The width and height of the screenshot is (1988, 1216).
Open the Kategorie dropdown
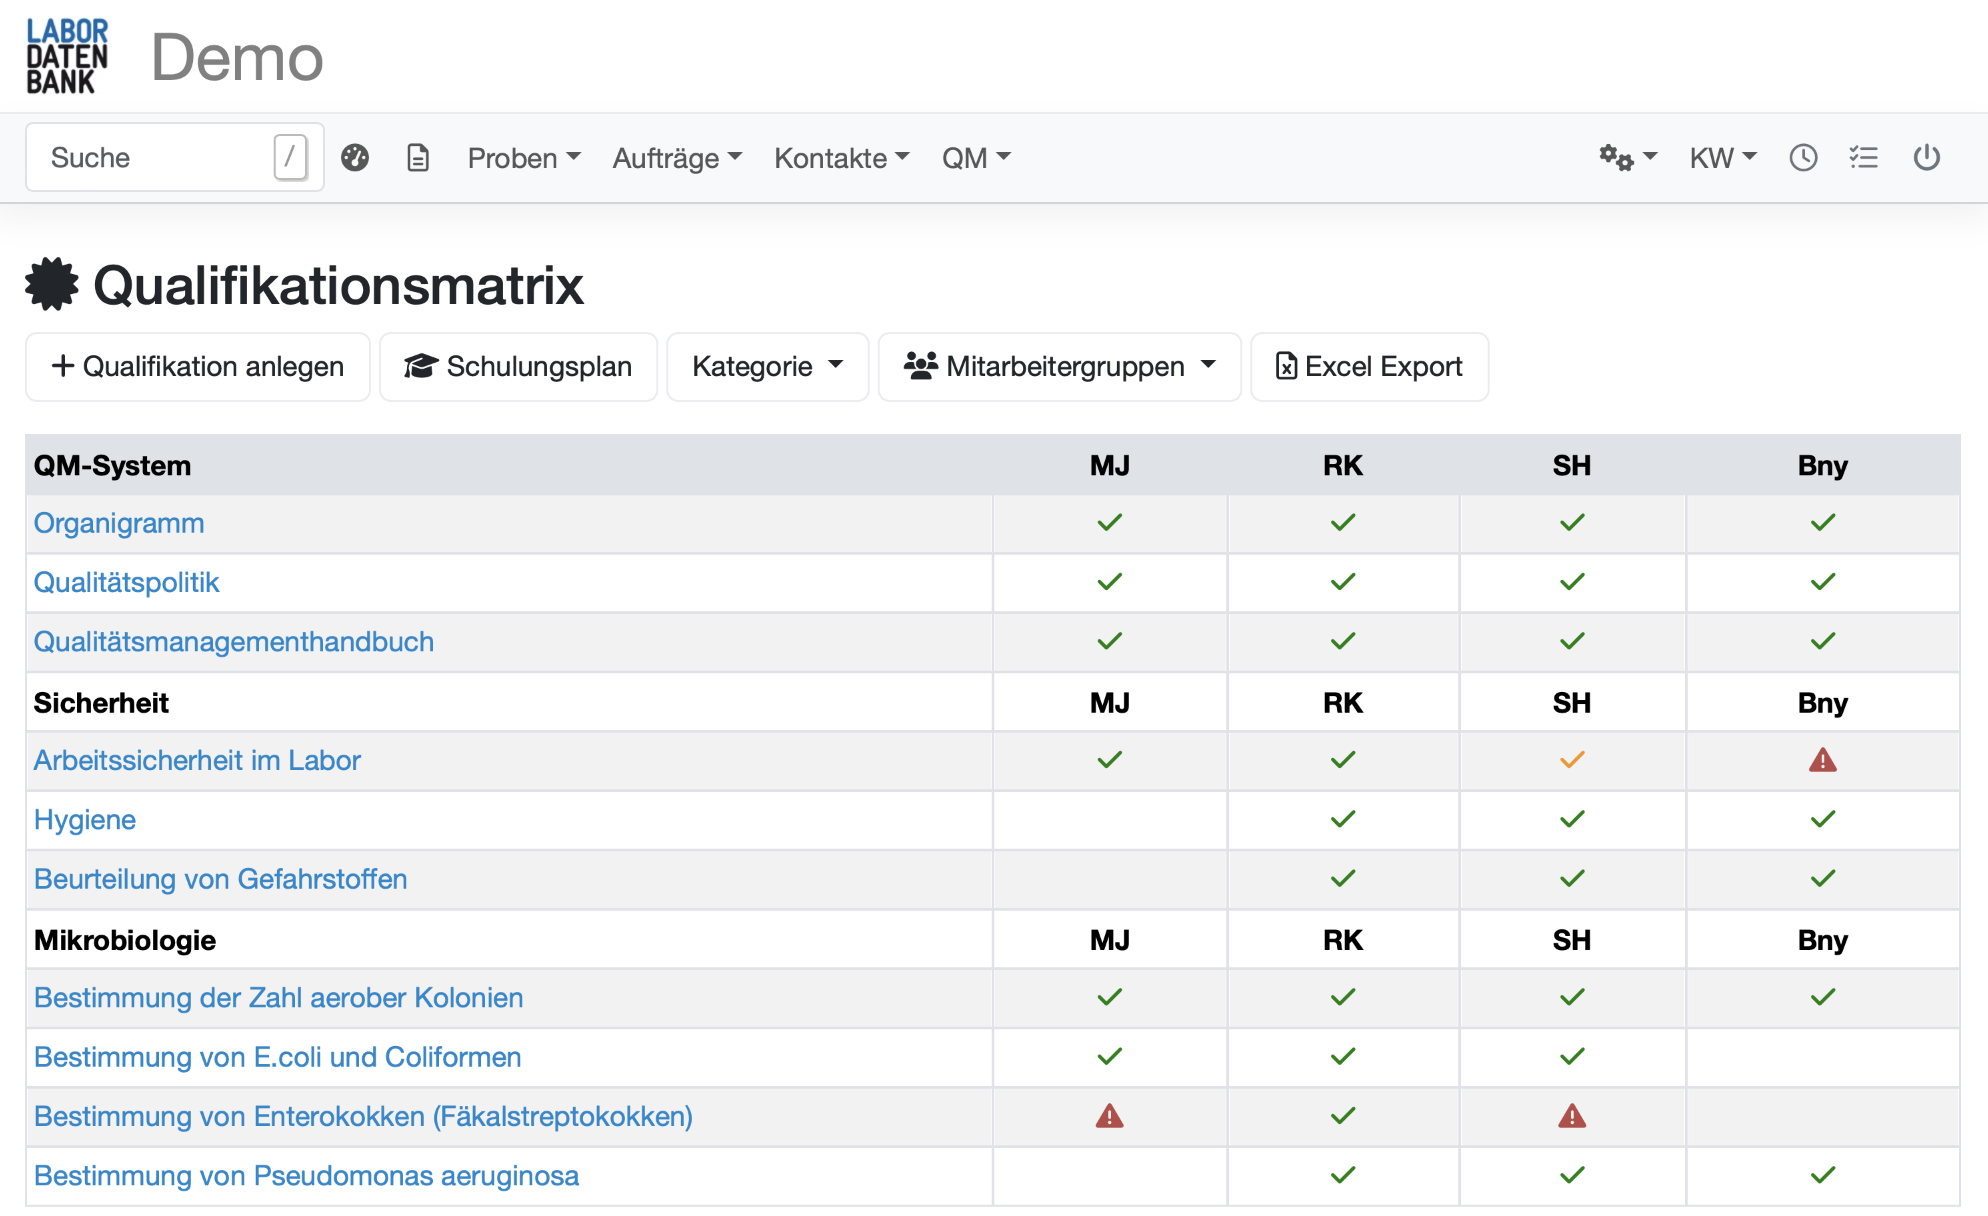[767, 366]
